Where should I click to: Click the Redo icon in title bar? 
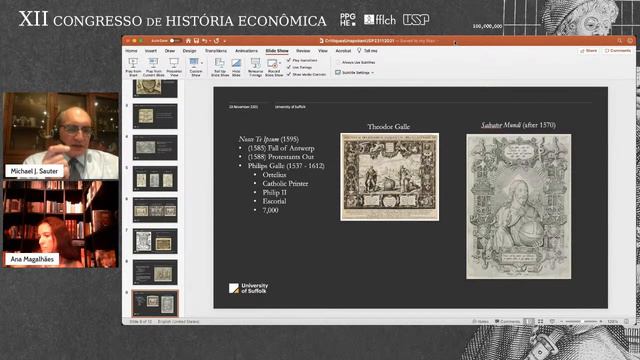click(217, 41)
